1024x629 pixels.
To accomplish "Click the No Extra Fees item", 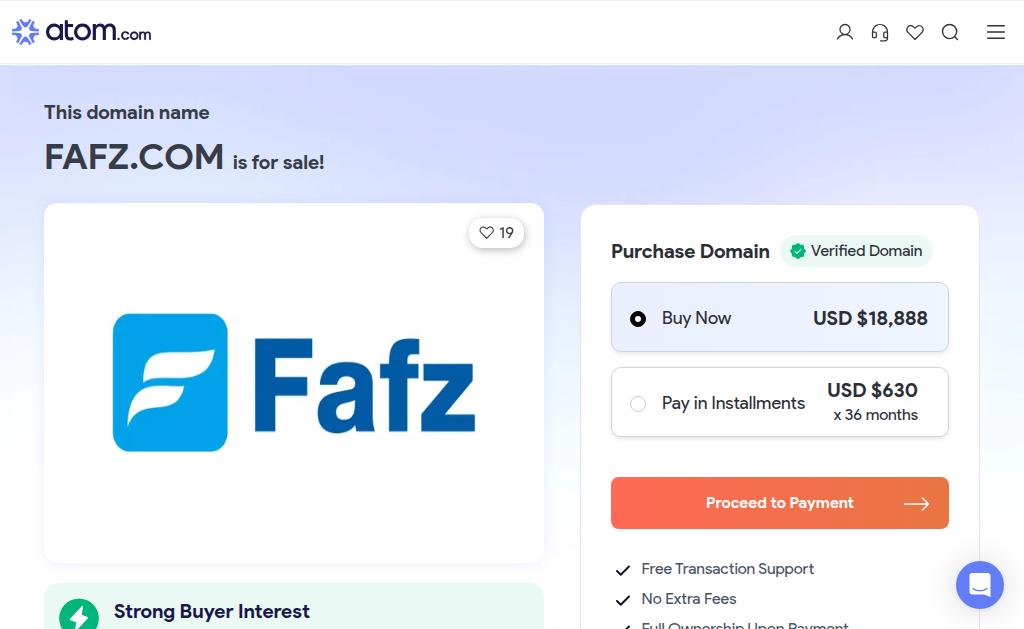I will (x=688, y=599).
